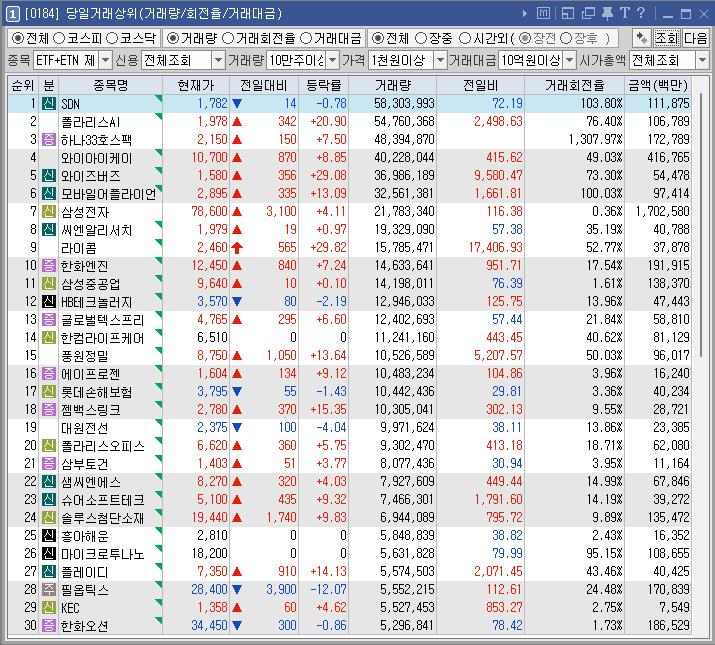Click the up arrow marker on 라이콤 row
The image size is (715, 645).
coord(237,248)
